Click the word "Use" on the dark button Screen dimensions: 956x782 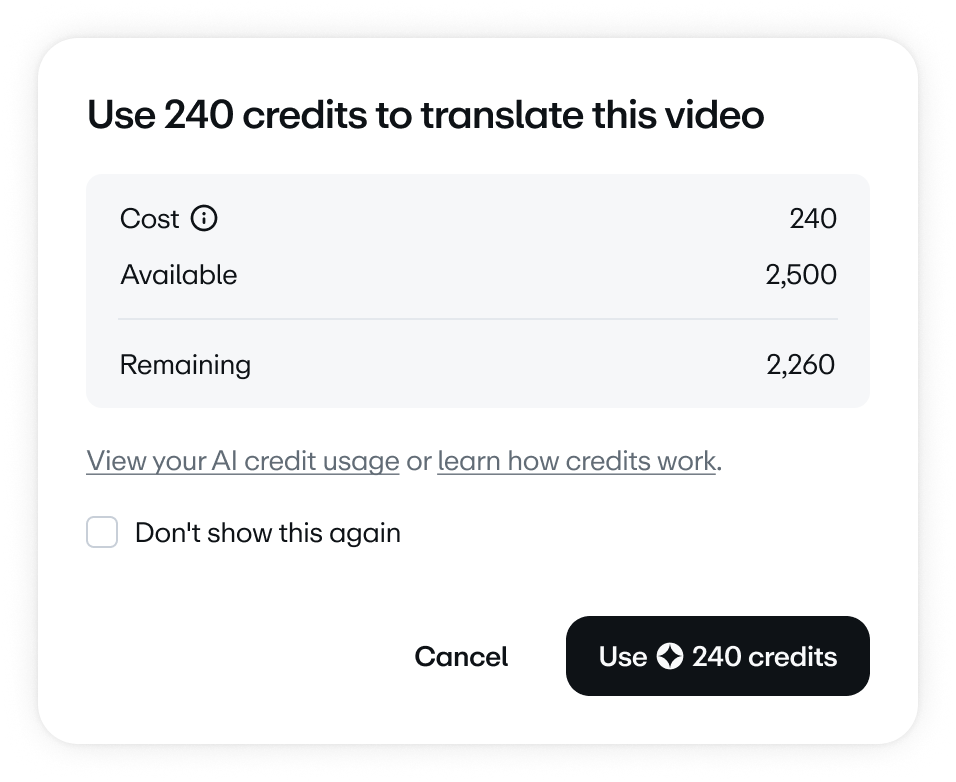623,657
